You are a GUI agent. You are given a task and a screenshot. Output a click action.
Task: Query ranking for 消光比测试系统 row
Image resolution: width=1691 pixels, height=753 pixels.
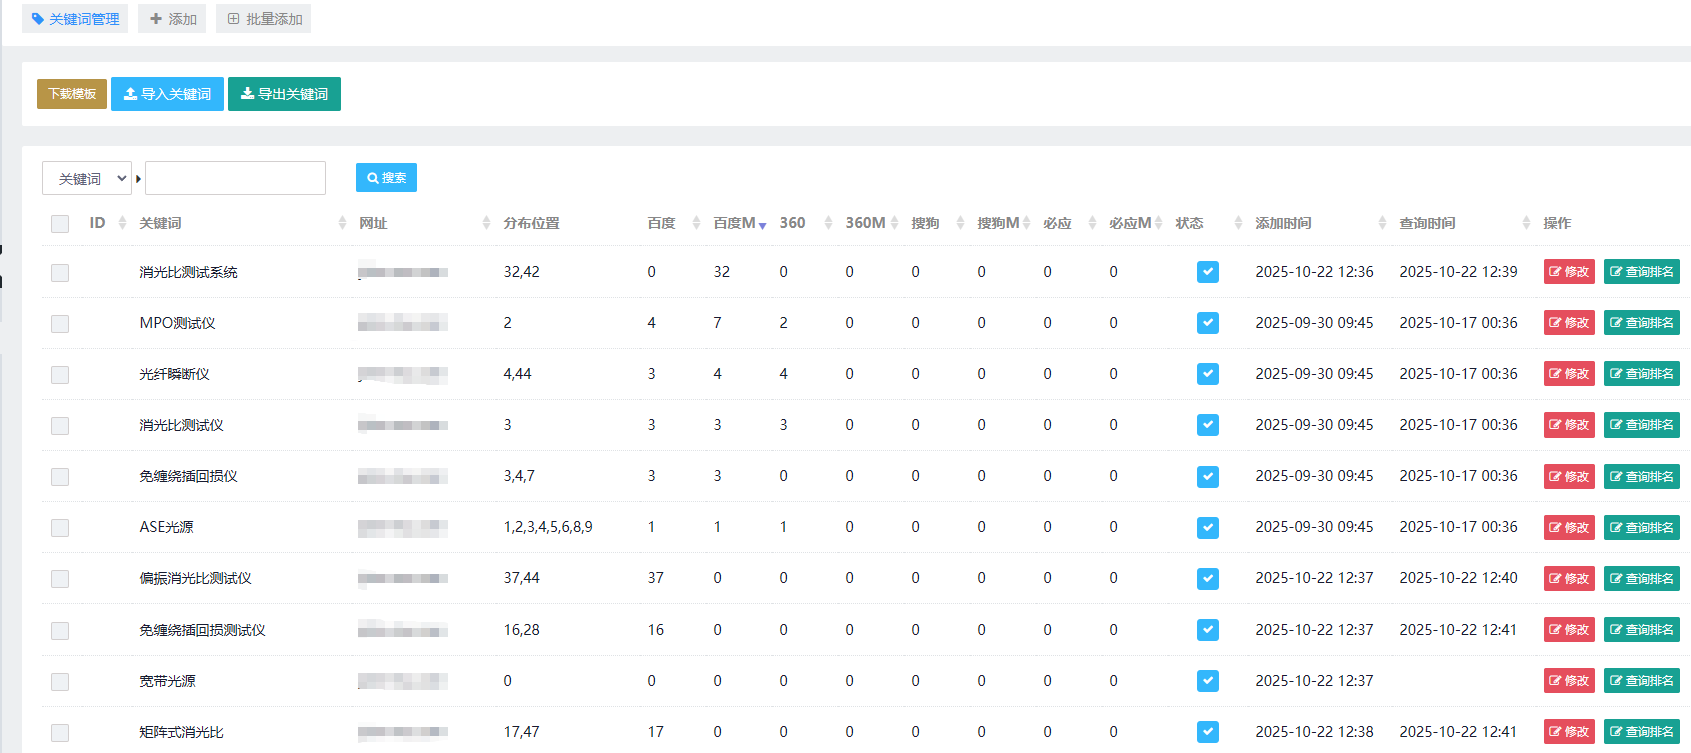click(x=1641, y=272)
